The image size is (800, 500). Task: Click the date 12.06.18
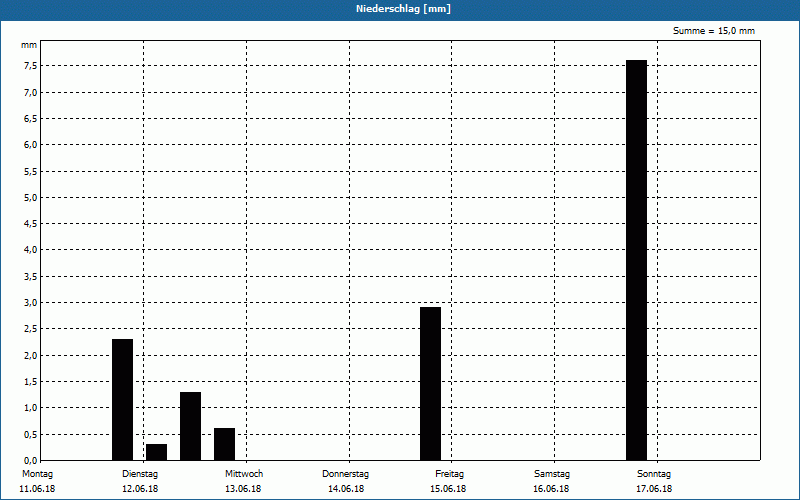click(x=140, y=489)
